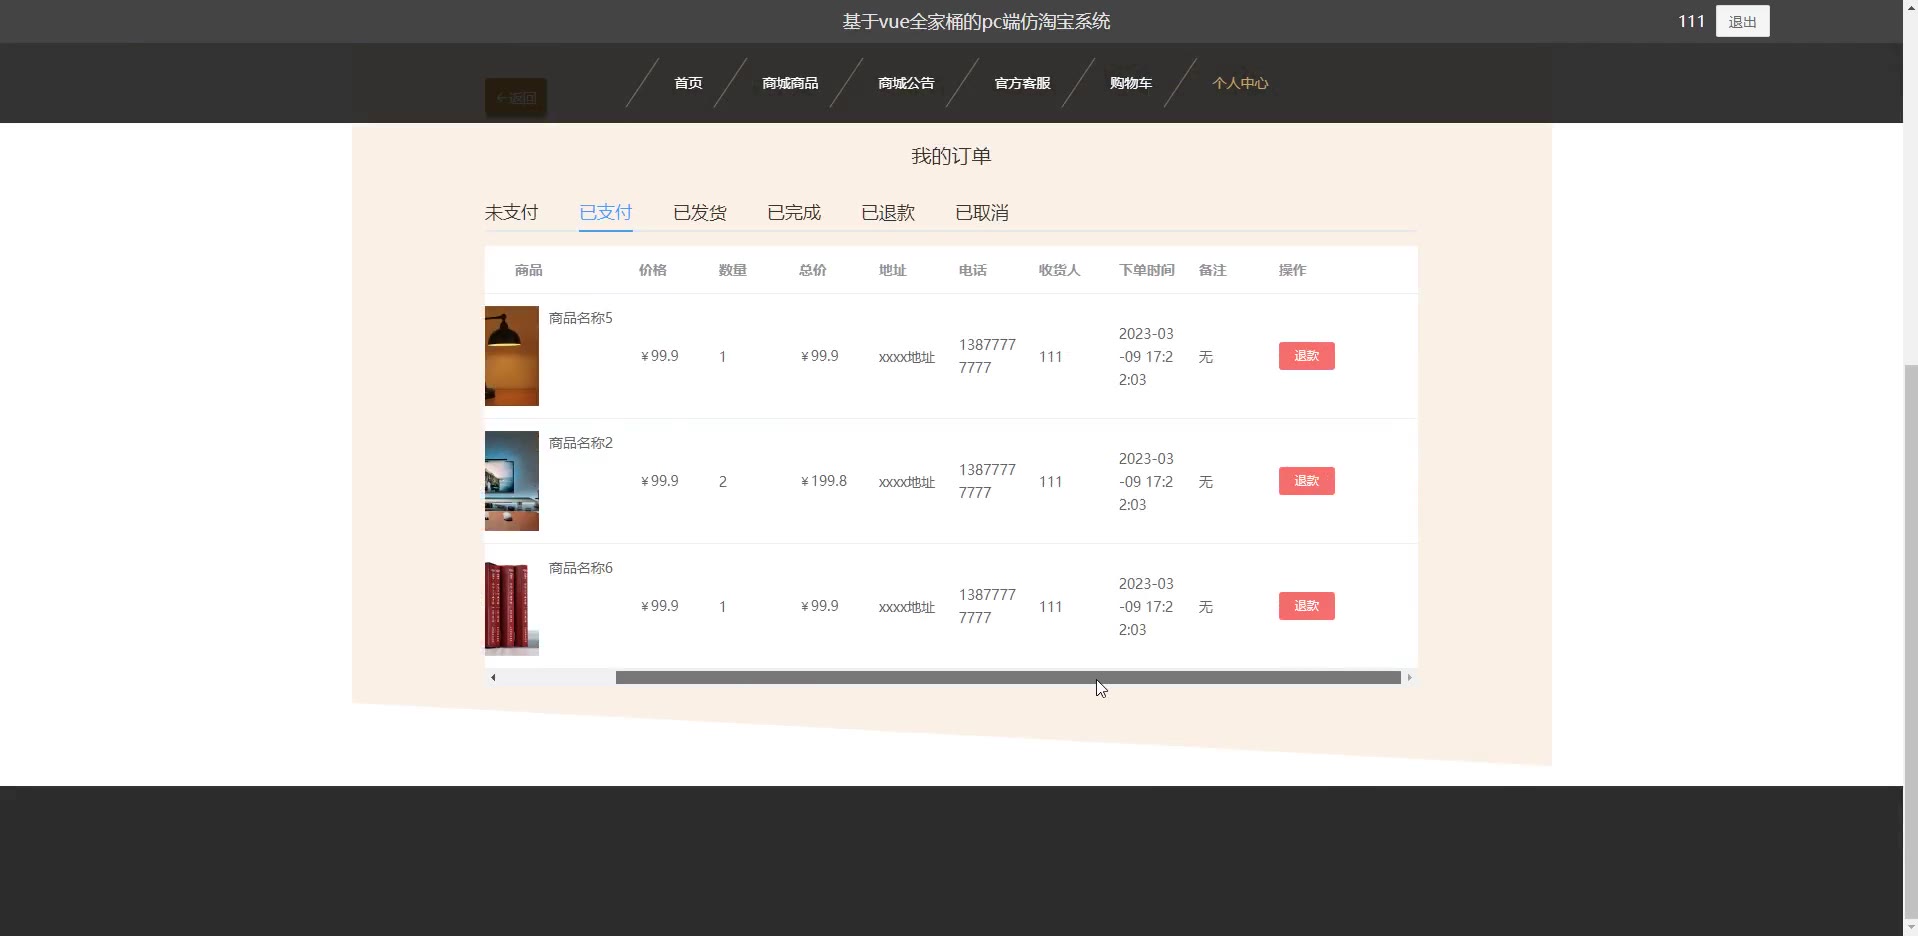Click the lamp thumbnail for 商品名称5
The width and height of the screenshot is (1918, 936).
(x=512, y=356)
